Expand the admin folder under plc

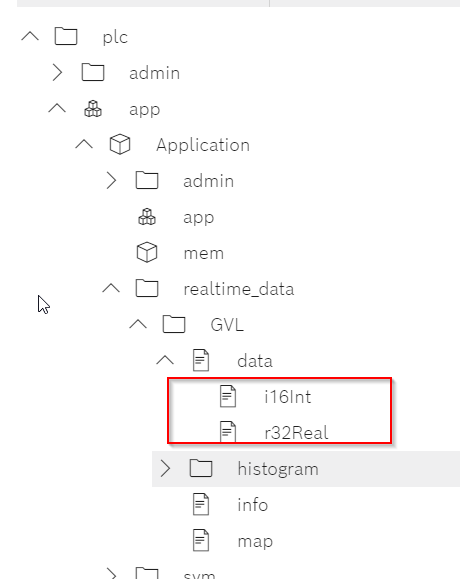click(x=57, y=72)
